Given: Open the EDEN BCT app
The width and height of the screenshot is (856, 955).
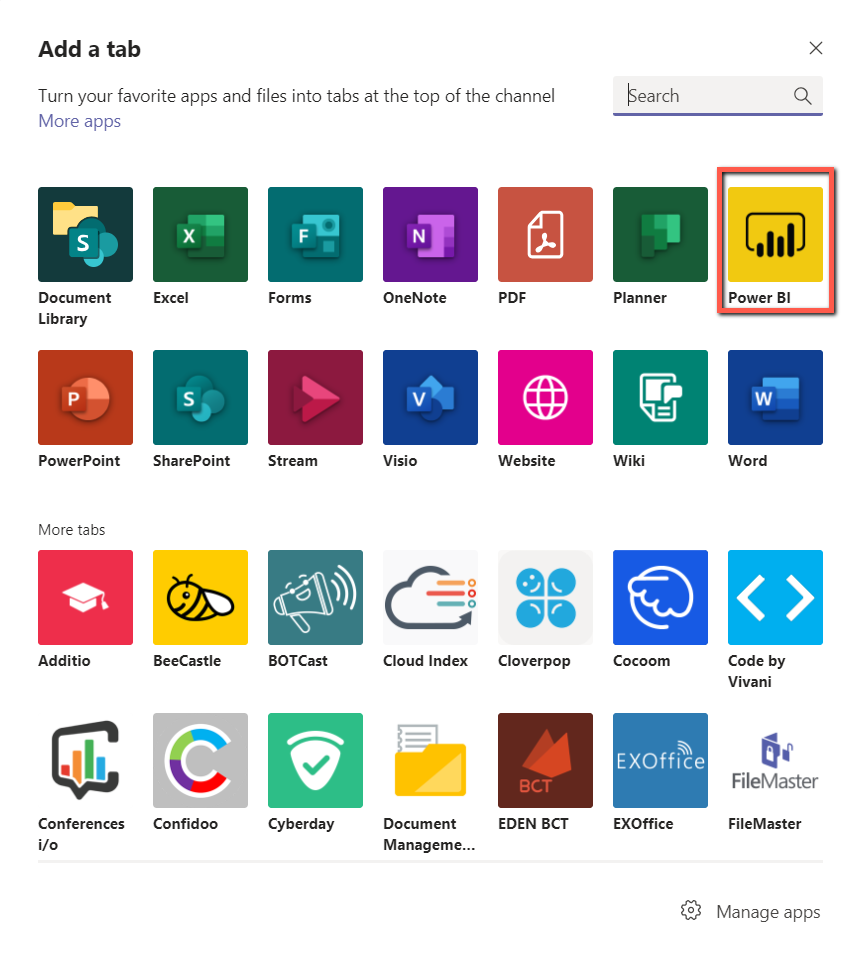Looking at the screenshot, I should click(x=545, y=760).
